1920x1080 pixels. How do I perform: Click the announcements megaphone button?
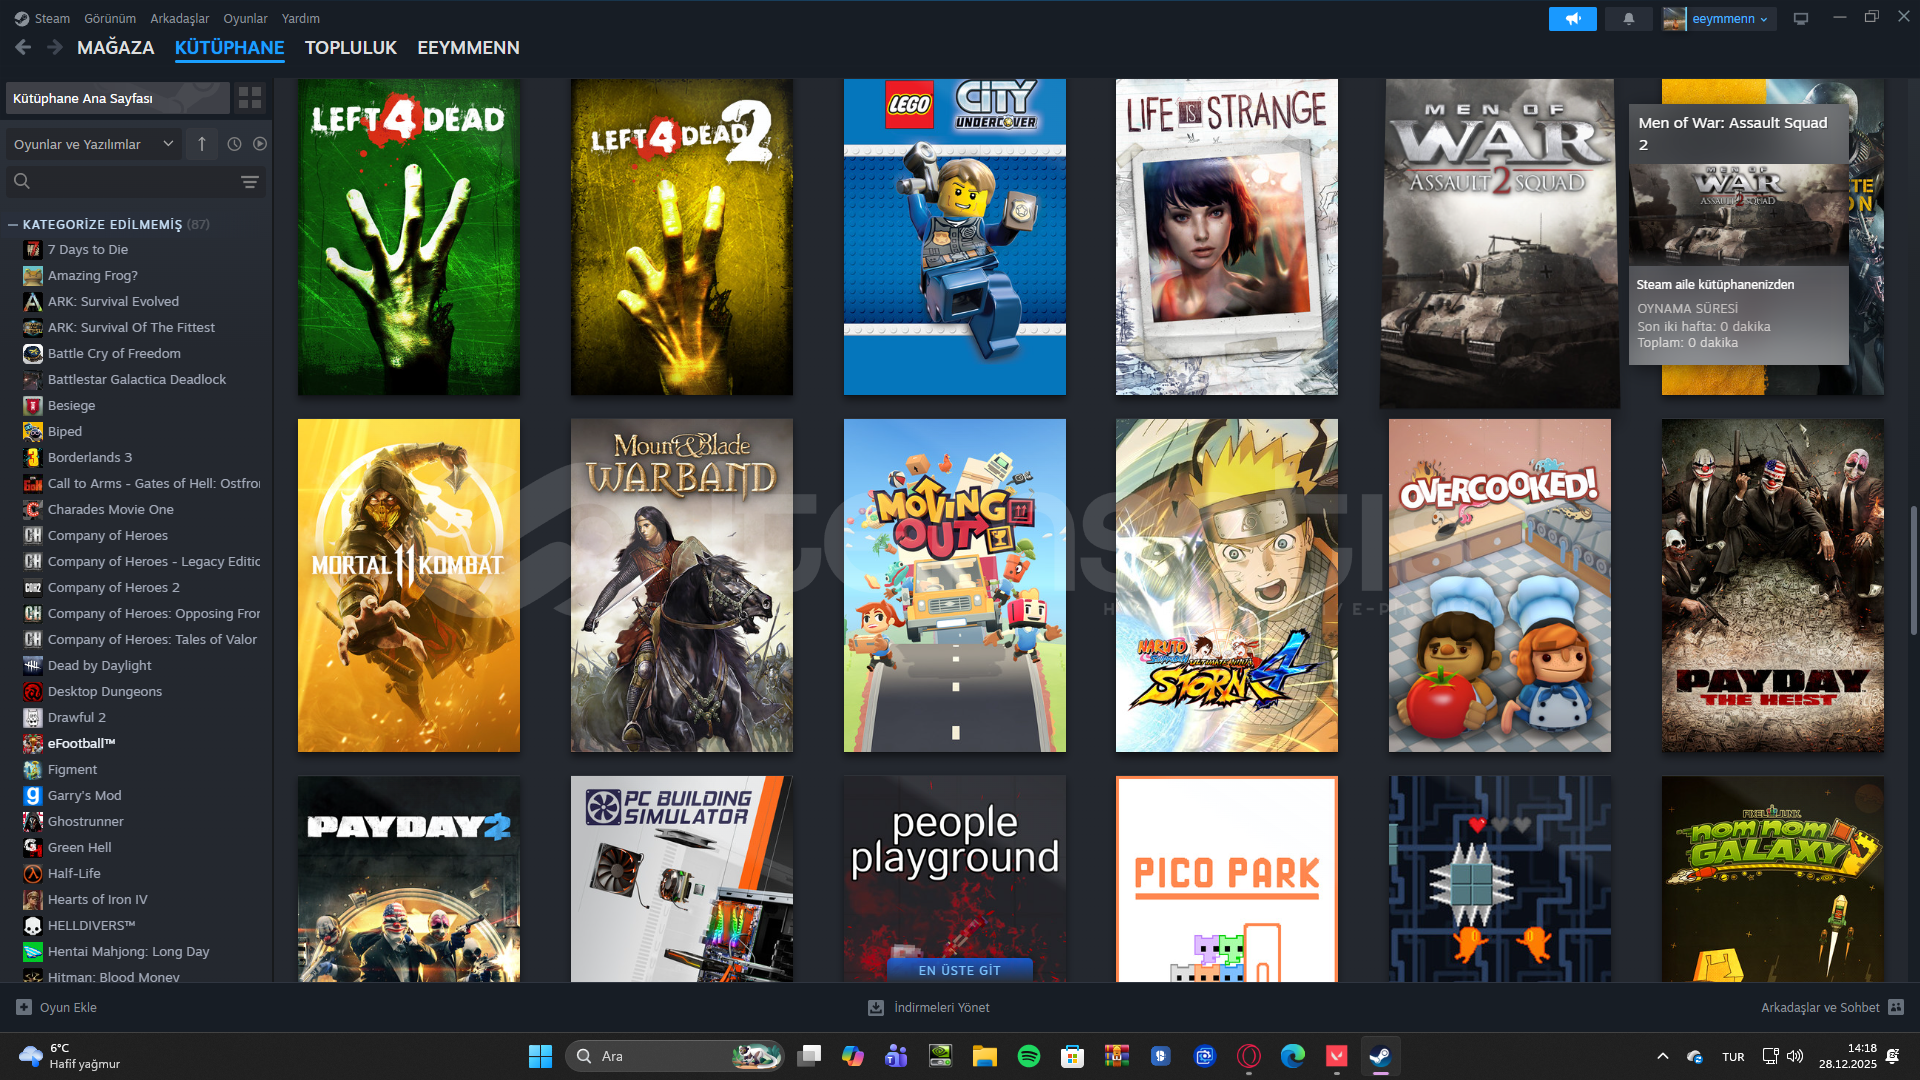click(1572, 19)
